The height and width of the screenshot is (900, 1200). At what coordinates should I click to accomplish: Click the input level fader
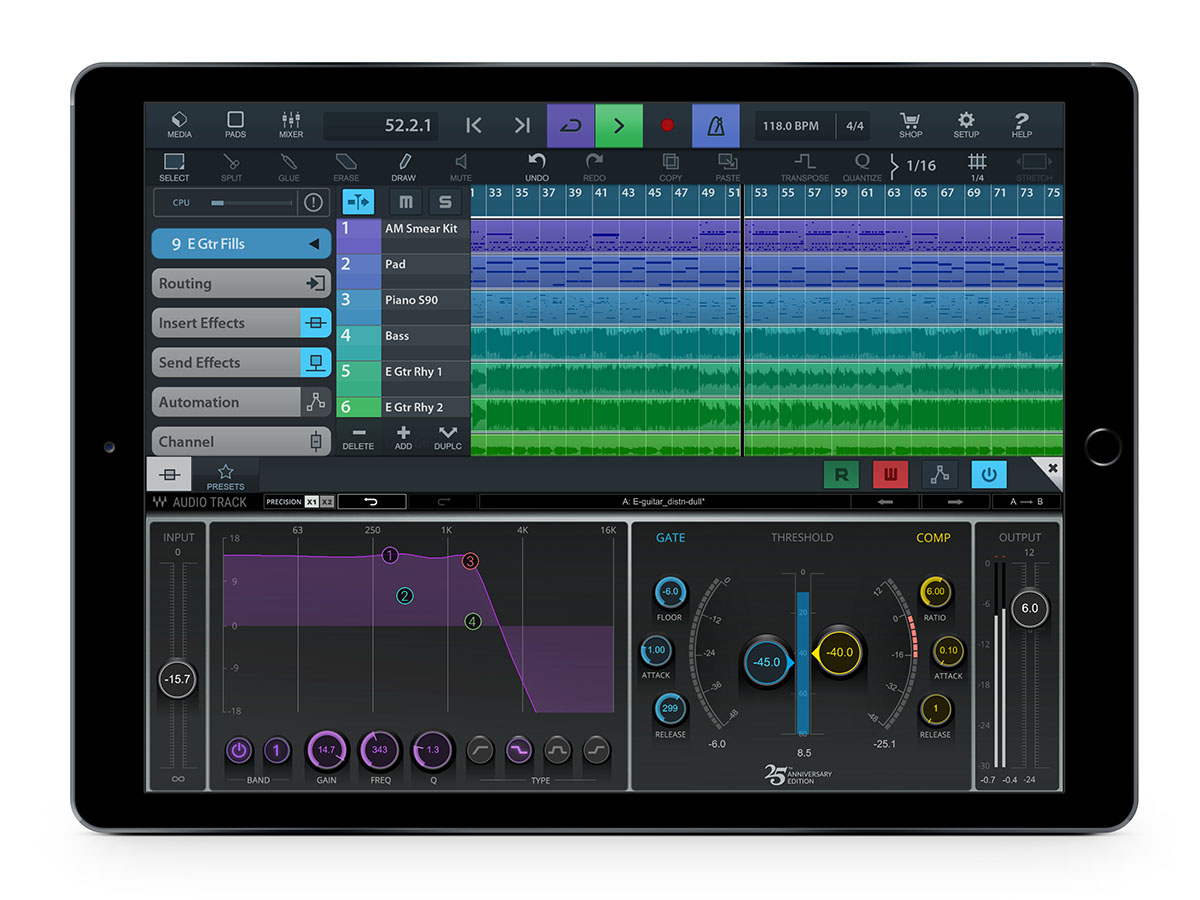click(x=177, y=679)
